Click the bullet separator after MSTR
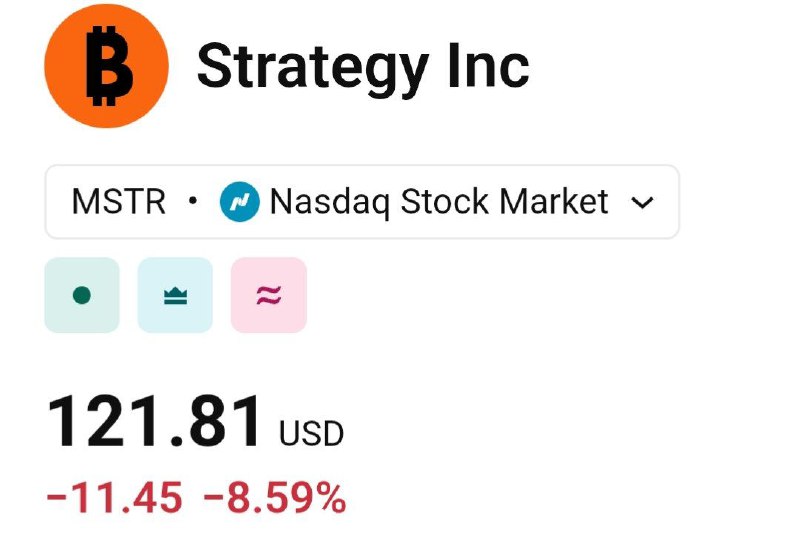 192,202
